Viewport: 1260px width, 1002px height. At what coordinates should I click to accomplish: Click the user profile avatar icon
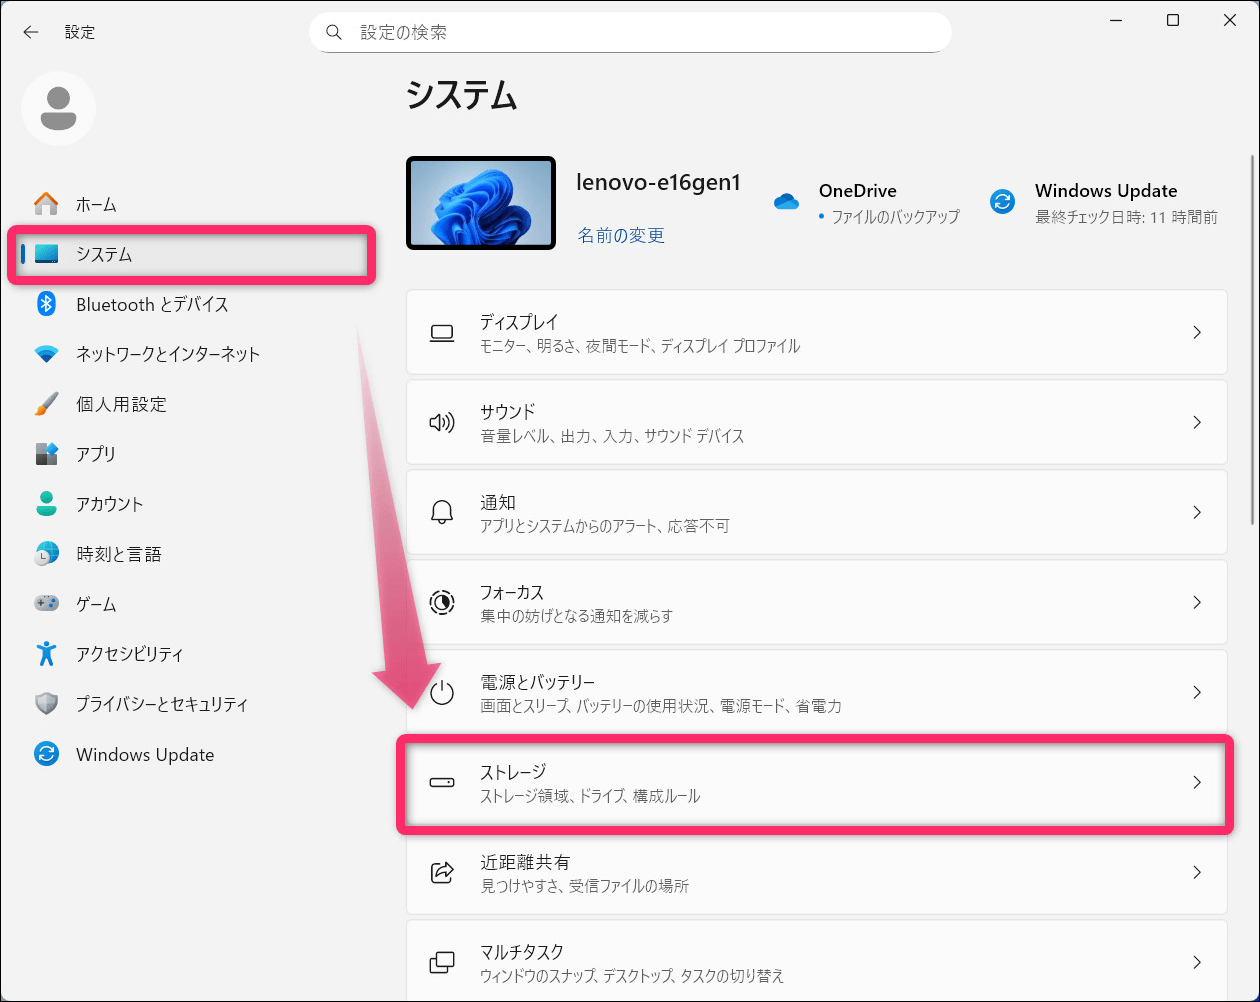click(x=58, y=108)
